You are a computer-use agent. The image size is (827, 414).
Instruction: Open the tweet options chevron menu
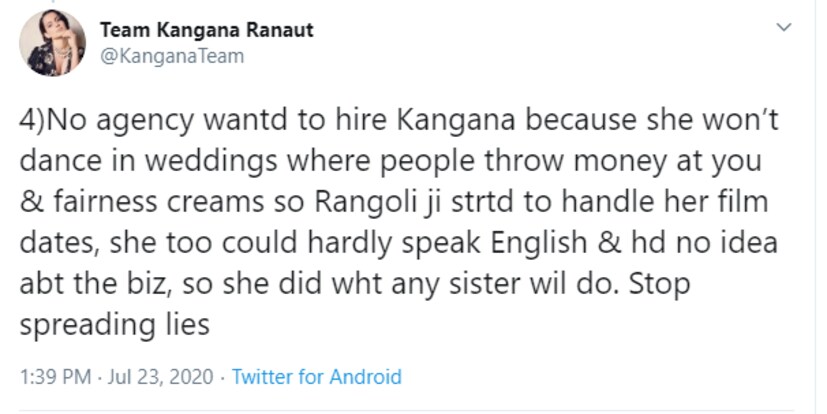point(786,28)
